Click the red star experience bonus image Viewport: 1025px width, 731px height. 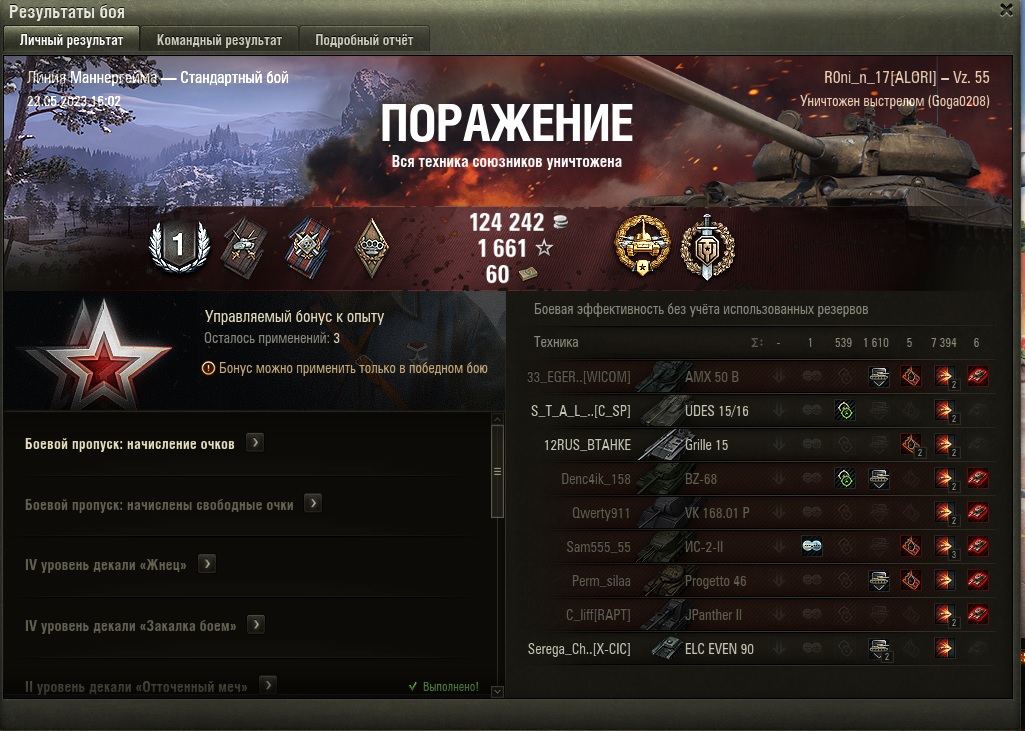click(99, 353)
